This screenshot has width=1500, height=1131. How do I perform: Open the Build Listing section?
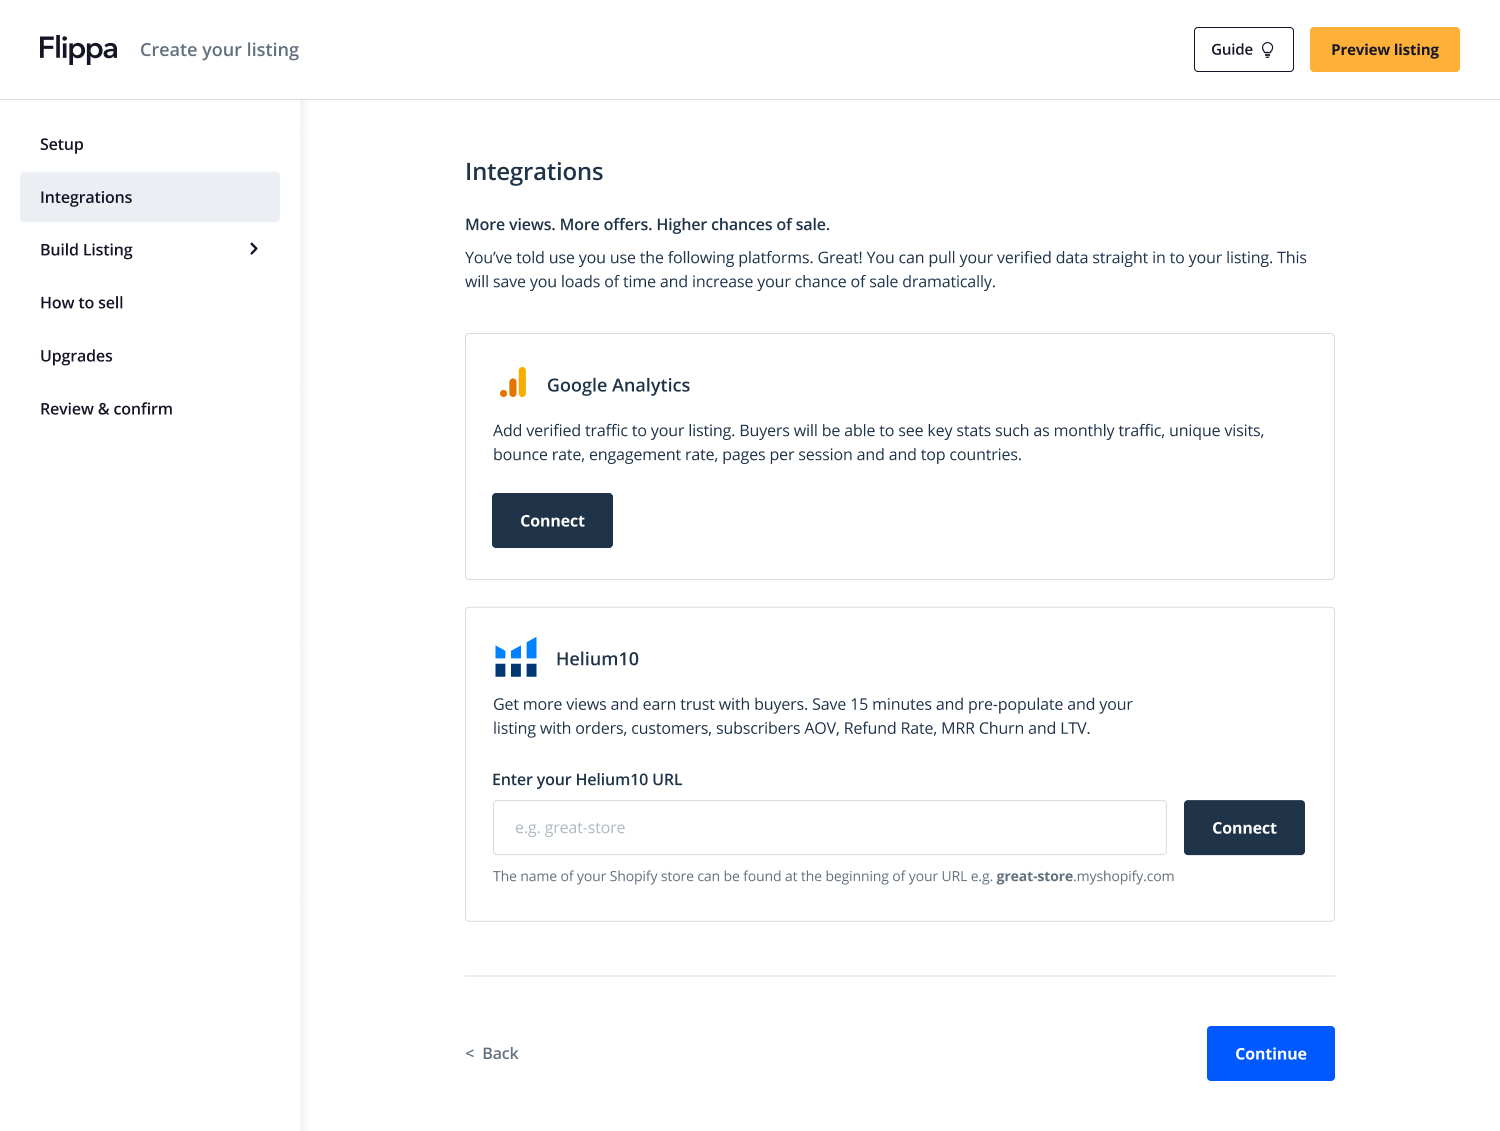tap(87, 250)
